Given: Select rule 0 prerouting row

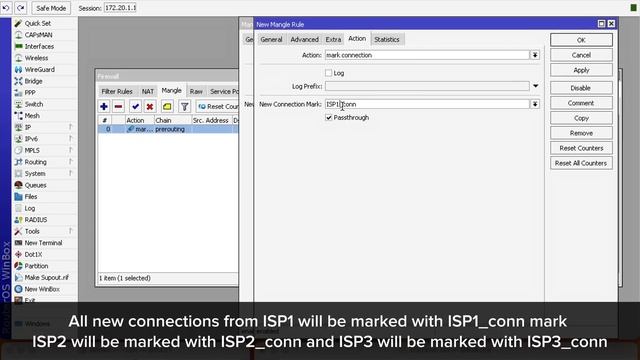Looking at the screenshot, I should [x=168, y=129].
